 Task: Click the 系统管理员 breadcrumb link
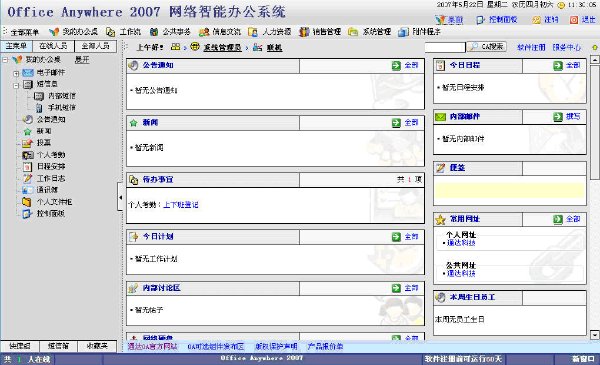[222, 48]
